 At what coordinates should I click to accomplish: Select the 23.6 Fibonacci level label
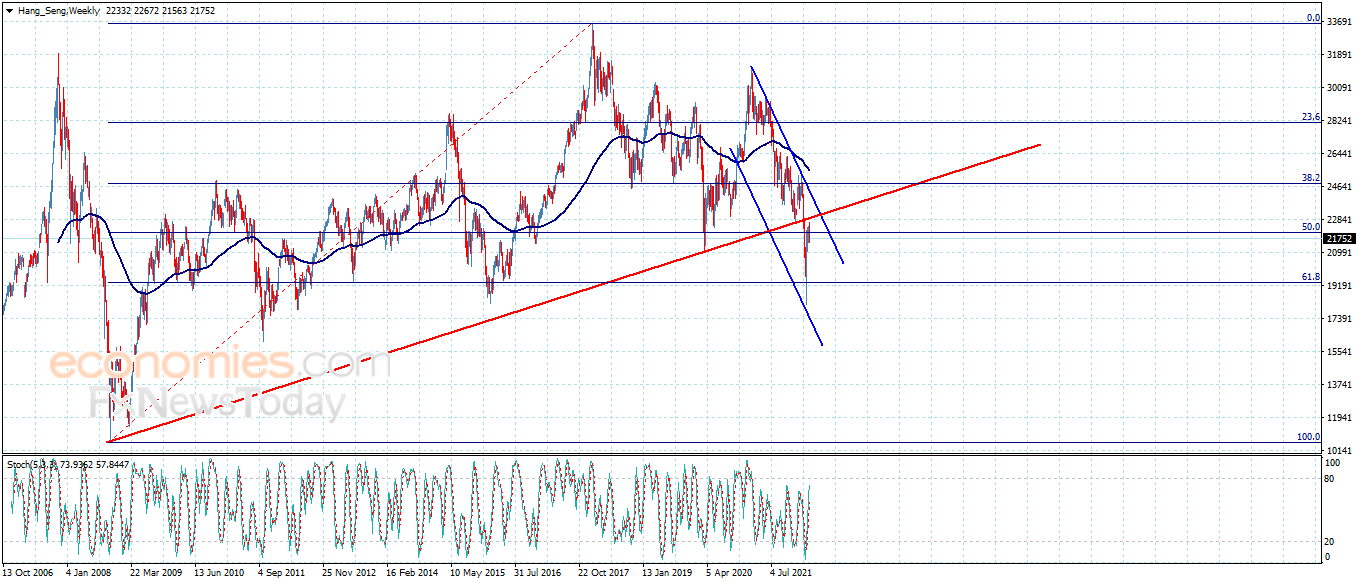point(1311,117)
